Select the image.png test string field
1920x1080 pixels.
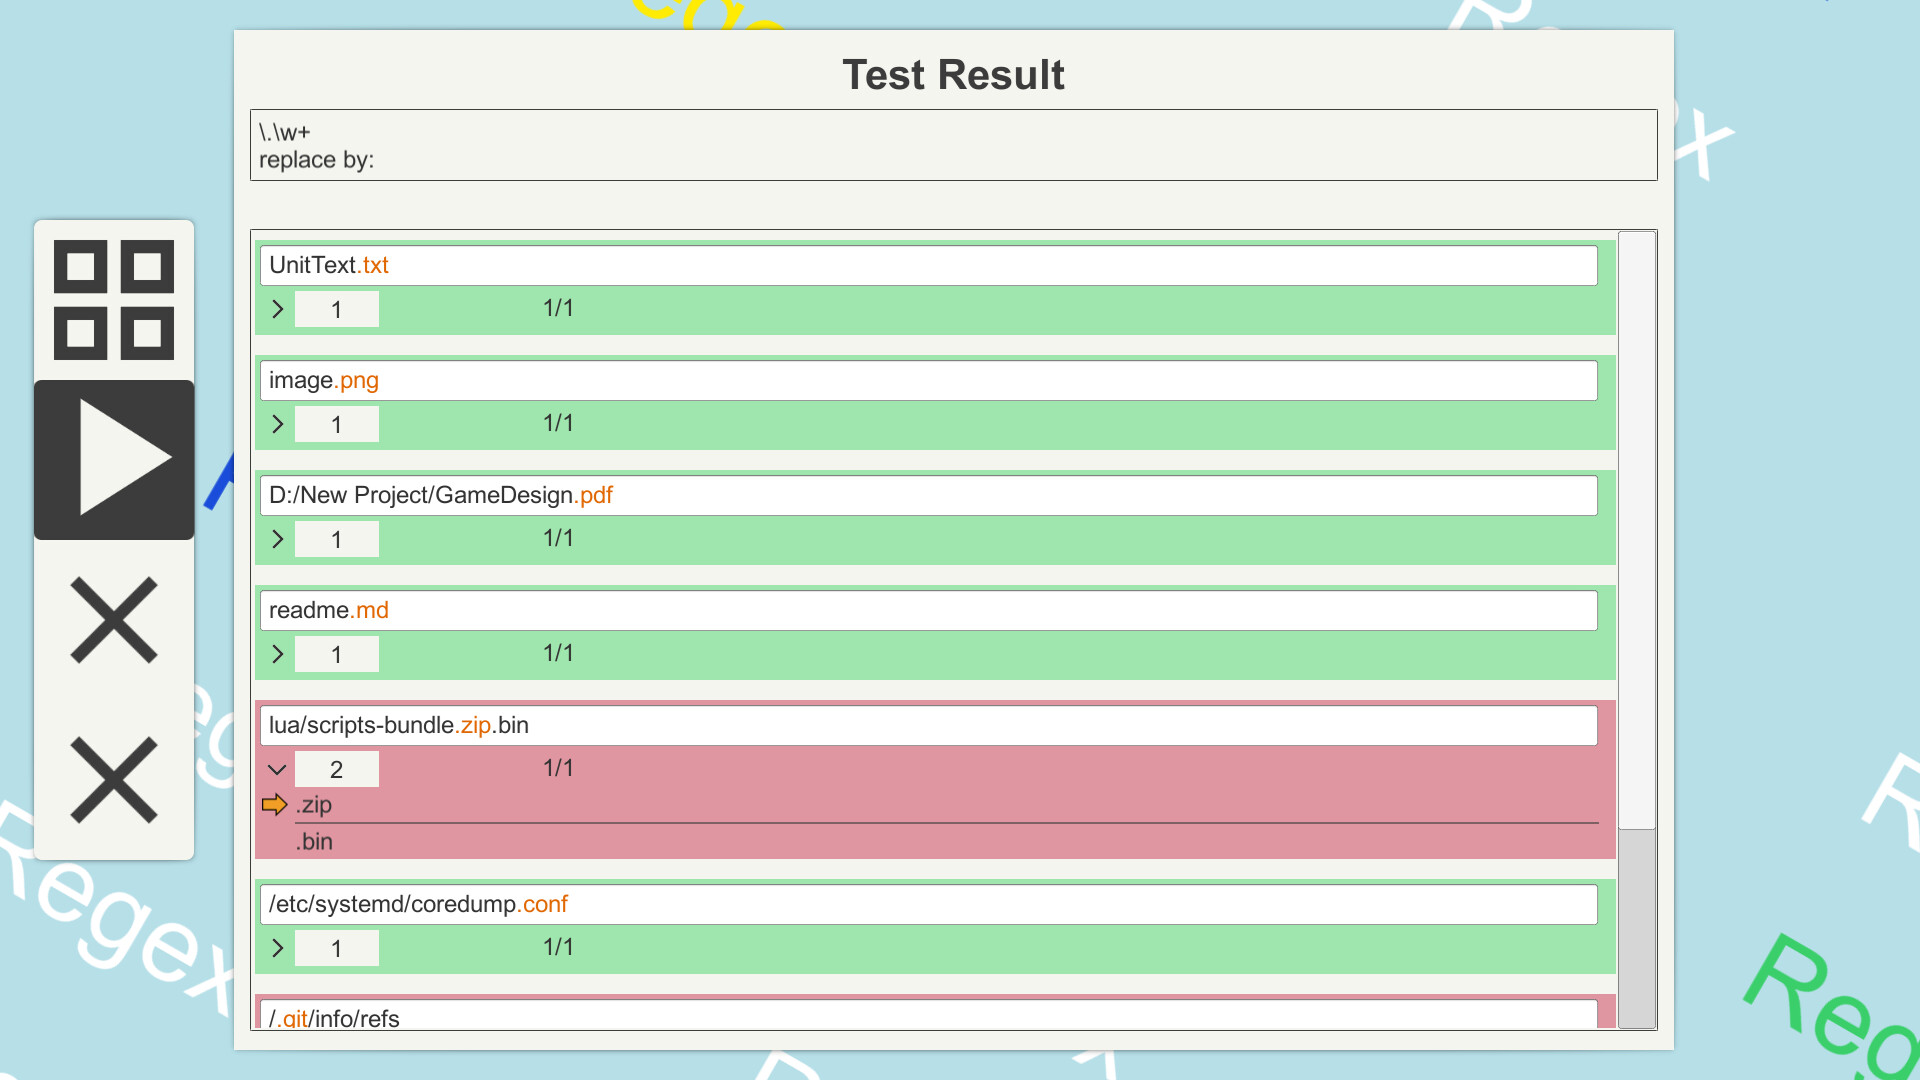(926, 380)
